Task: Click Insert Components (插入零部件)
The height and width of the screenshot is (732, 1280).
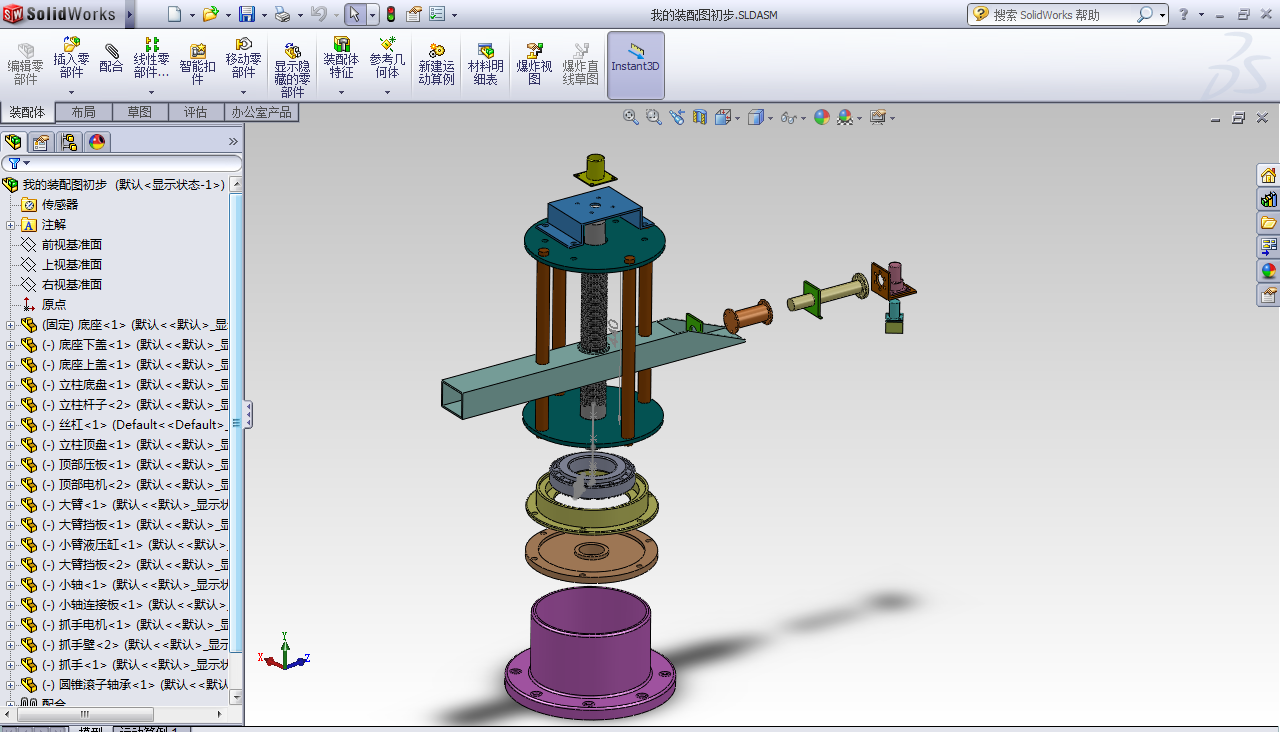Action: click(71, 59)
